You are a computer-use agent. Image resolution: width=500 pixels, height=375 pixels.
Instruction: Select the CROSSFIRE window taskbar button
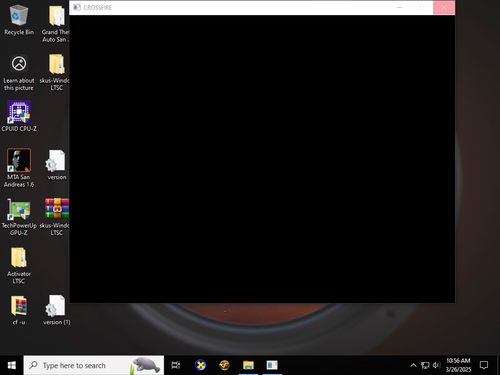click(x=272, y=365)
